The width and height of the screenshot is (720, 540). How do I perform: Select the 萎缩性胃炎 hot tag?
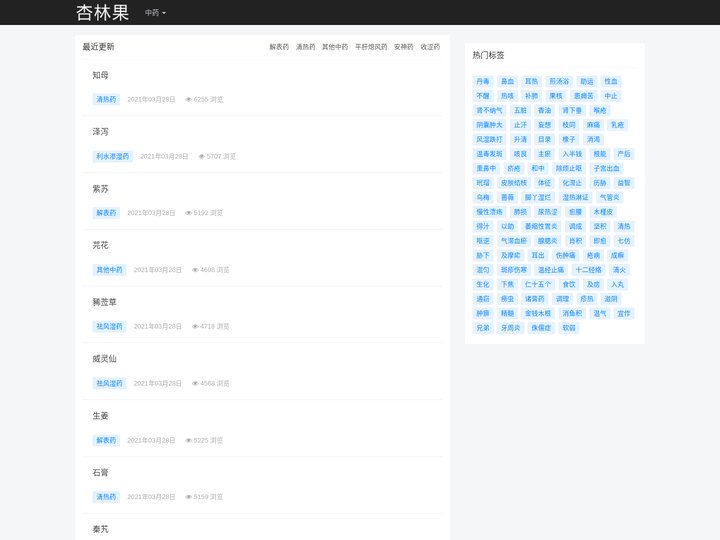coord(541,226)
